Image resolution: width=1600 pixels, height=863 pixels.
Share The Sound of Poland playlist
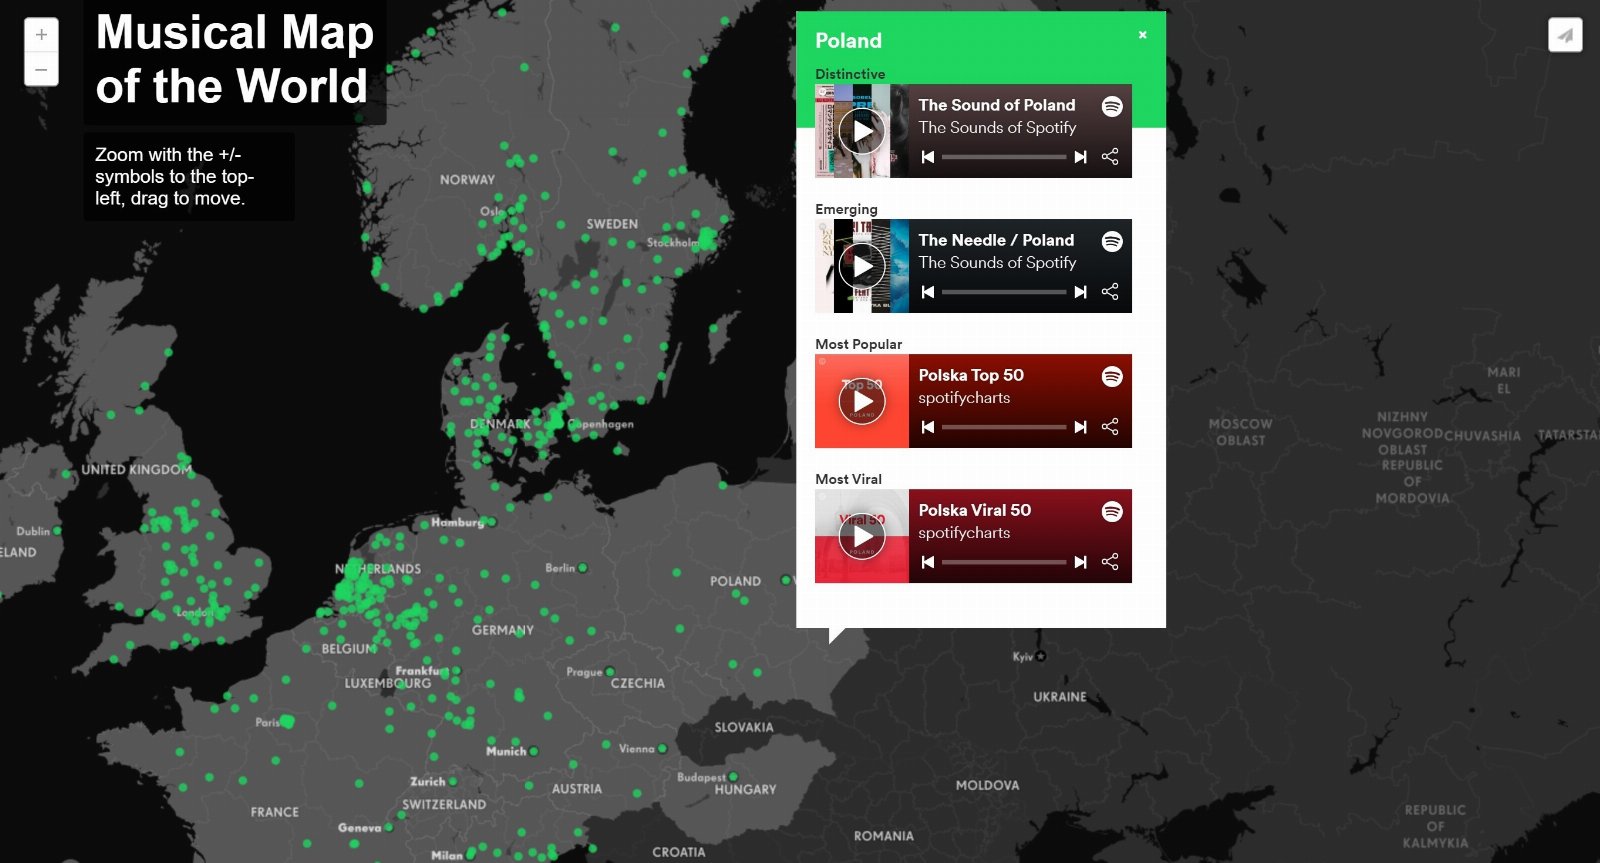(x=1110, y=157)
